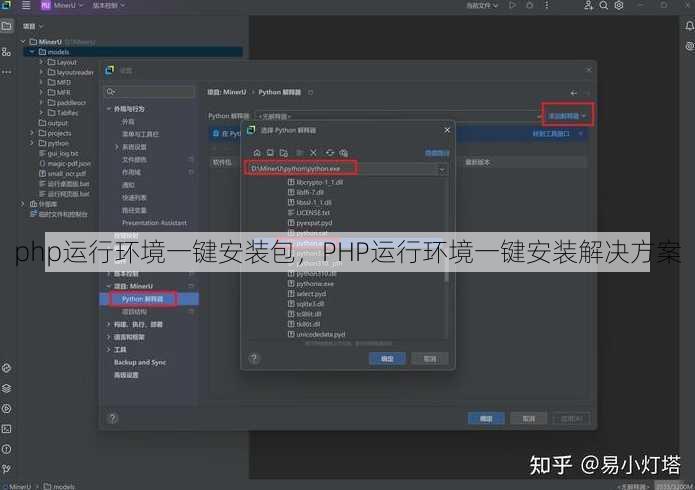Image resolution: width=695 pixels, height=490 pixels.
Task: Open the notifications bell on right strip
Action: (689, 26)
